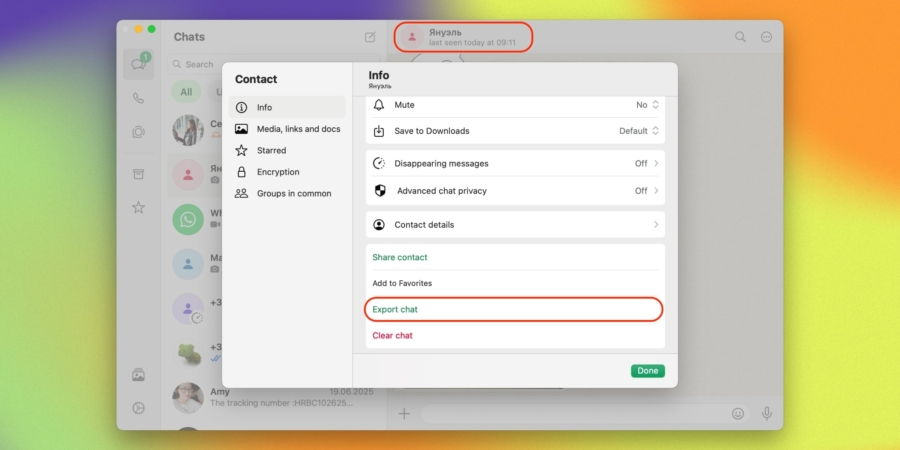Image resolution: width=900 pixels, height=450 pixels.
Task: Change the Save to Downloads Default dropdown
Action: 639,131
